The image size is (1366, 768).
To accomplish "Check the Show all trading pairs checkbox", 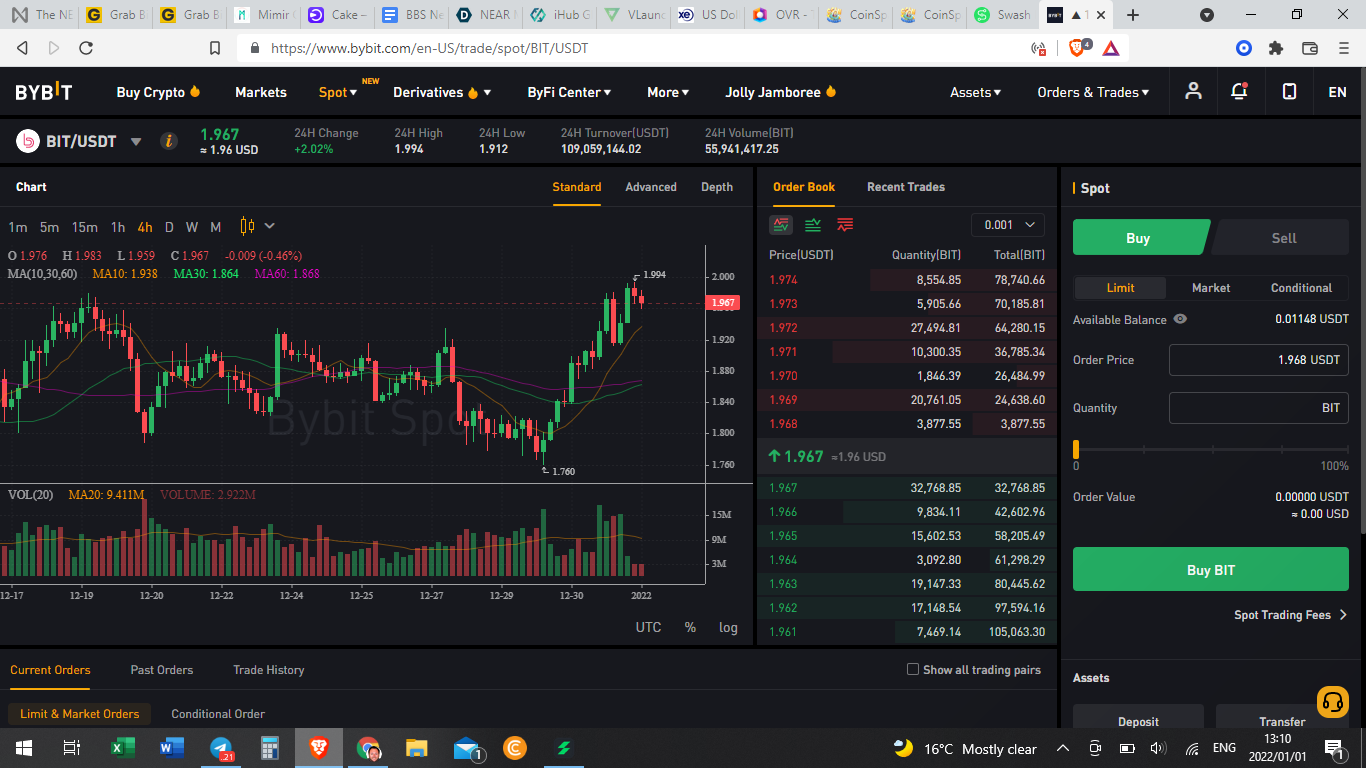I will tap(912, 669).
